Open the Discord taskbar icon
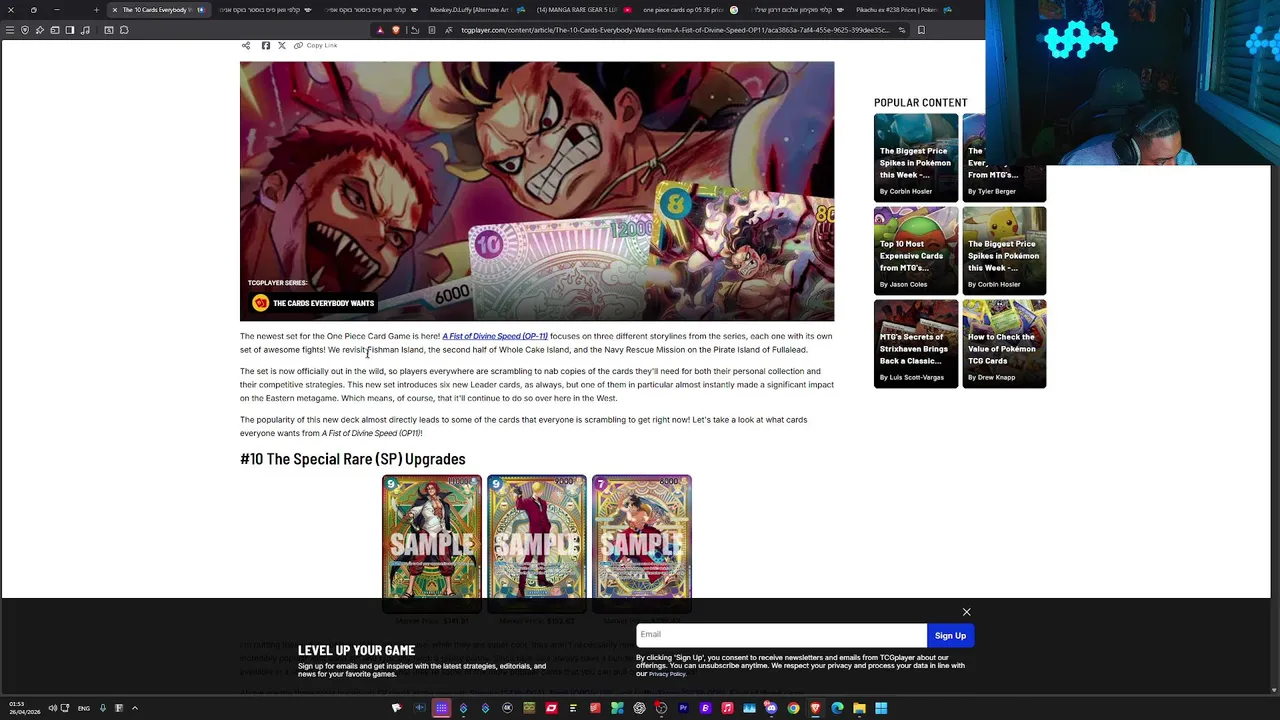This screenshot has height=720, width=1280. 771,708
